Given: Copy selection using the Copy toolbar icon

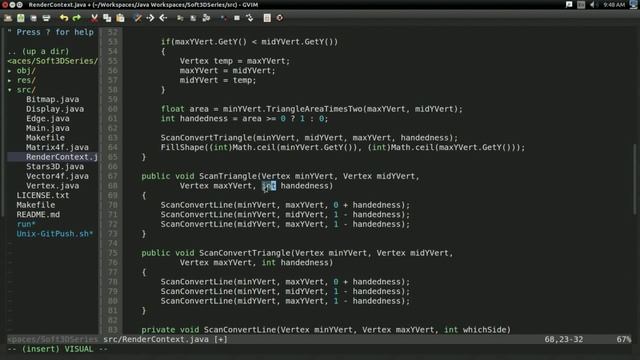Looking at the screenshot, I should [x=107, y=18].
